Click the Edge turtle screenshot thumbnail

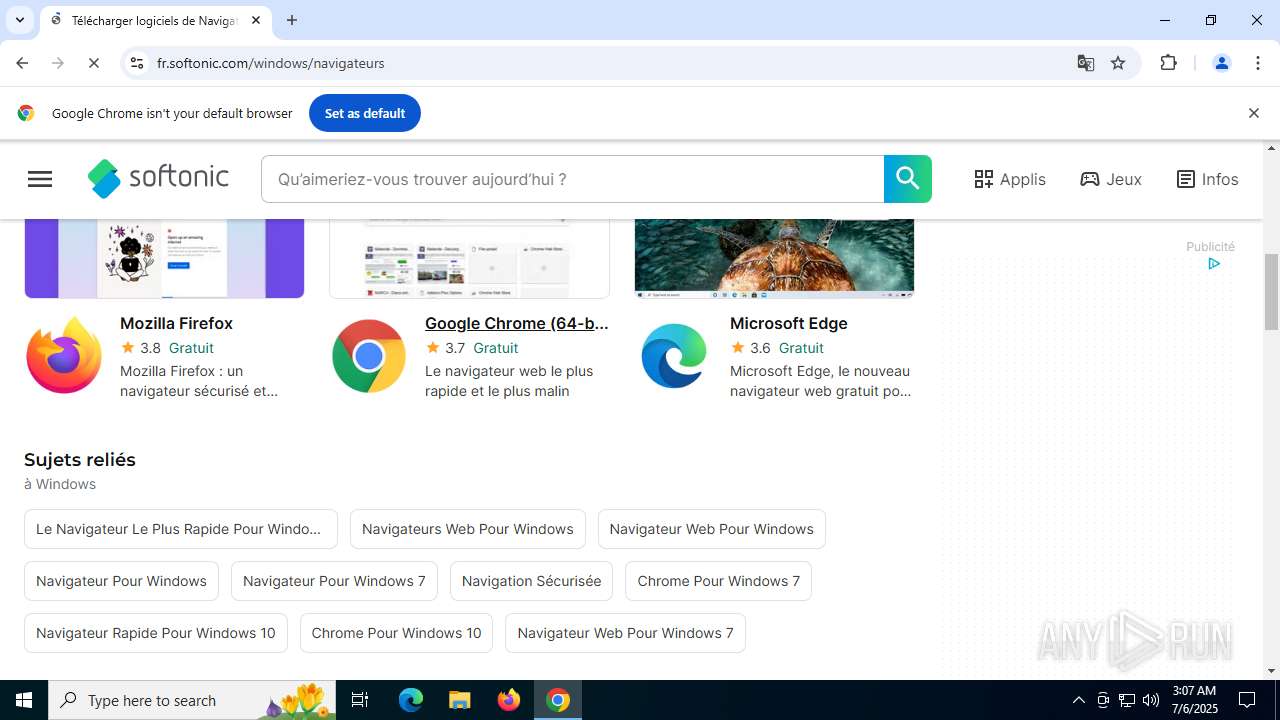tap(774, 258)
